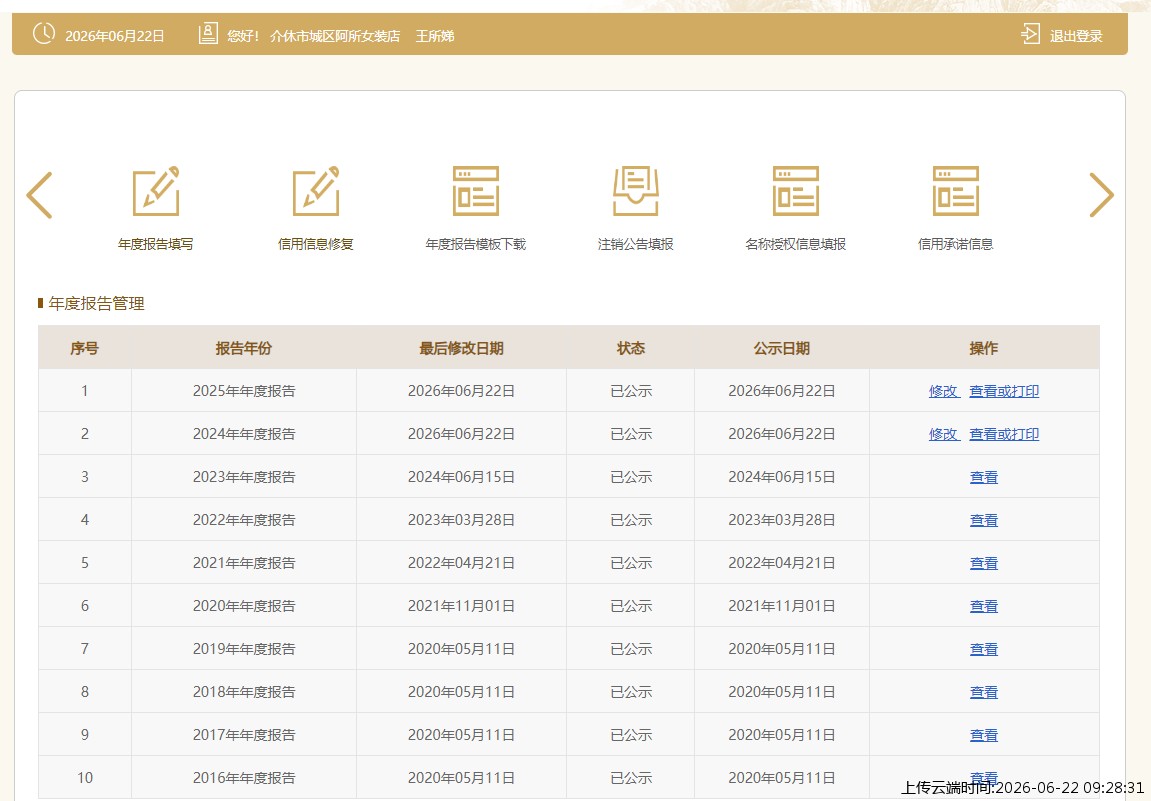
Task: Click the logout icon beside 退出登录
Action: pyautogui.click(x=1031, y=34)
